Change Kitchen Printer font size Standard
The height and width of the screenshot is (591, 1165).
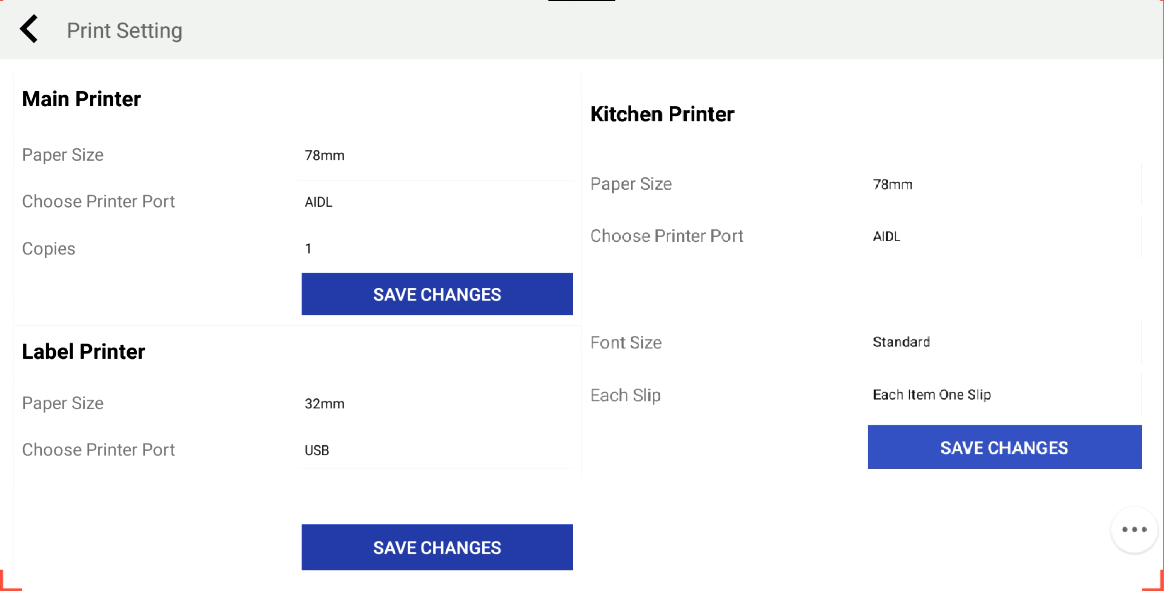(1004, 342)
